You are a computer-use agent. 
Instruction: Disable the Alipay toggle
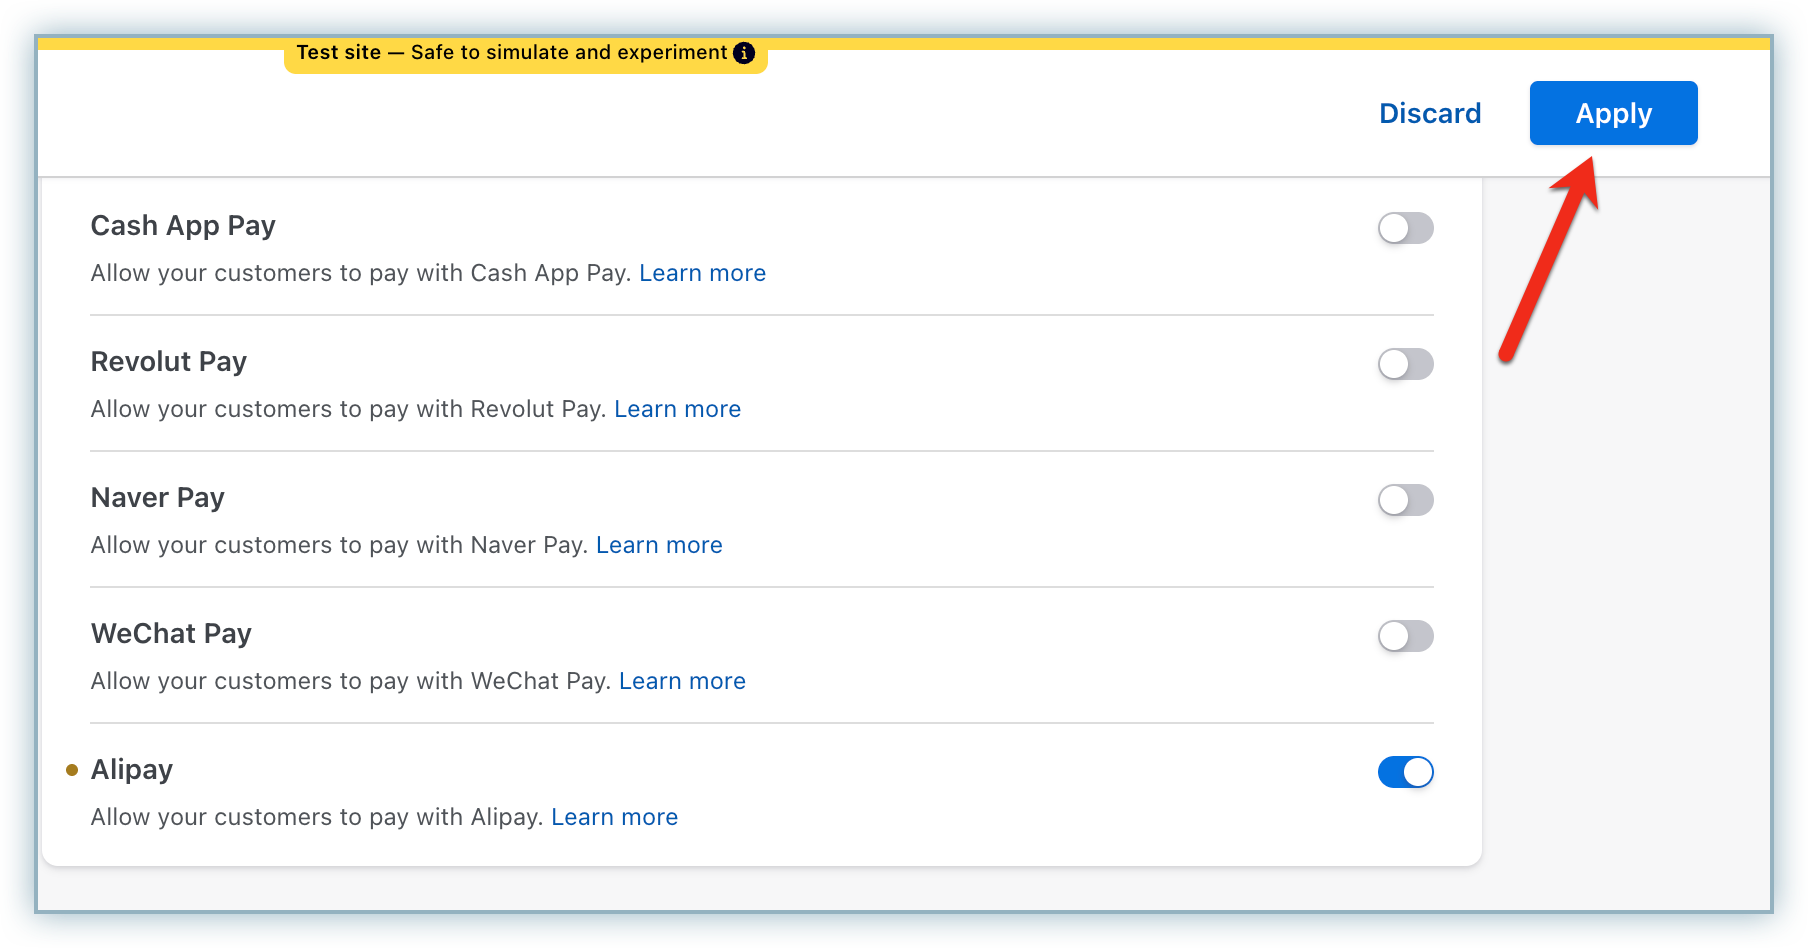(x=1405, y=772)
